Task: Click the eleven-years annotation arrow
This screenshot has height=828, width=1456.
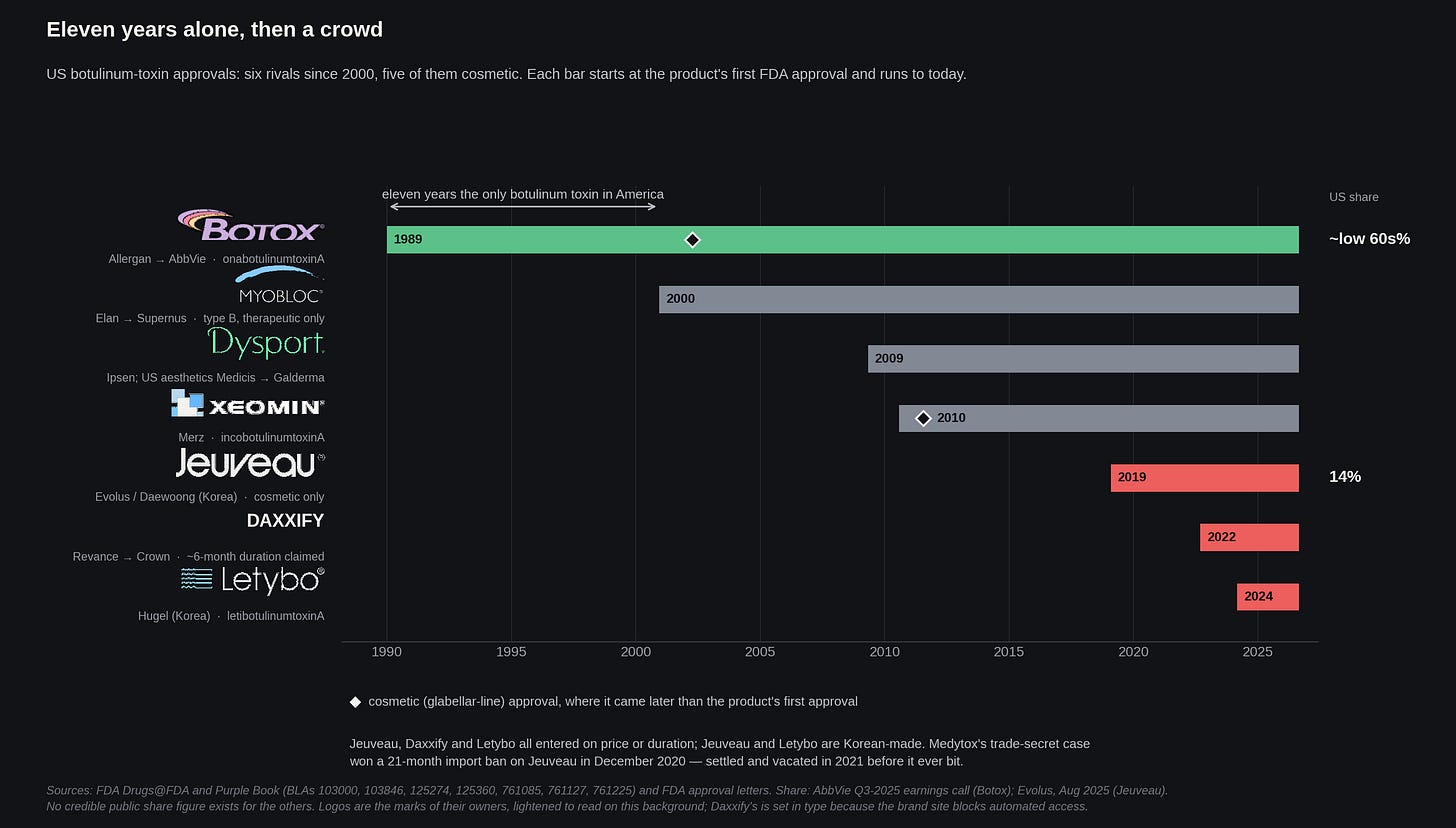Action: pyautogui.click(x=523, y=206)
